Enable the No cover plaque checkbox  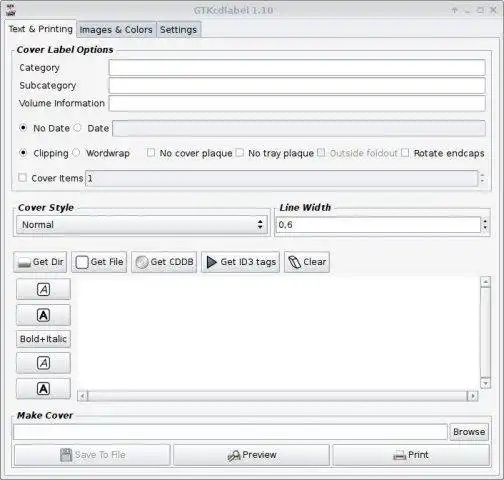pos(151,153)
